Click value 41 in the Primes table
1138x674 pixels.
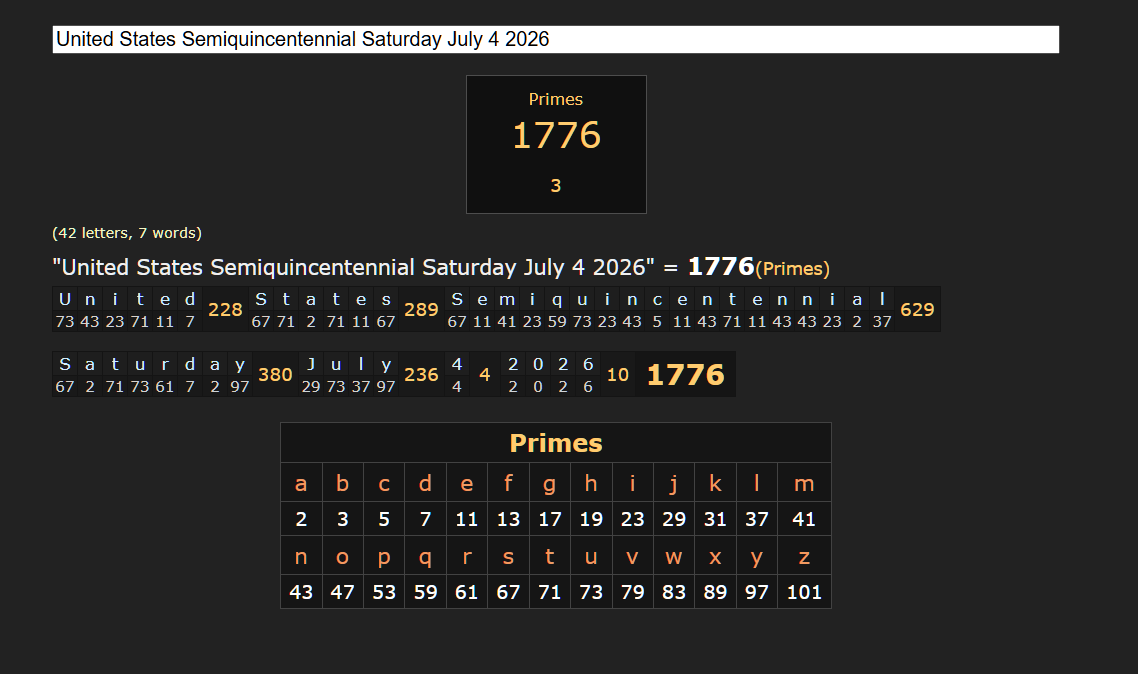point(804,519)
